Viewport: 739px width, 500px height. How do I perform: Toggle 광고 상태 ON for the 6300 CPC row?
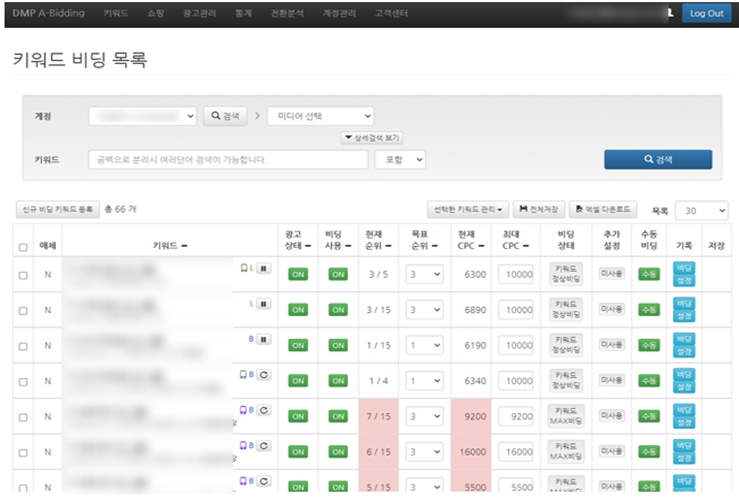click(x=298, y=274)
